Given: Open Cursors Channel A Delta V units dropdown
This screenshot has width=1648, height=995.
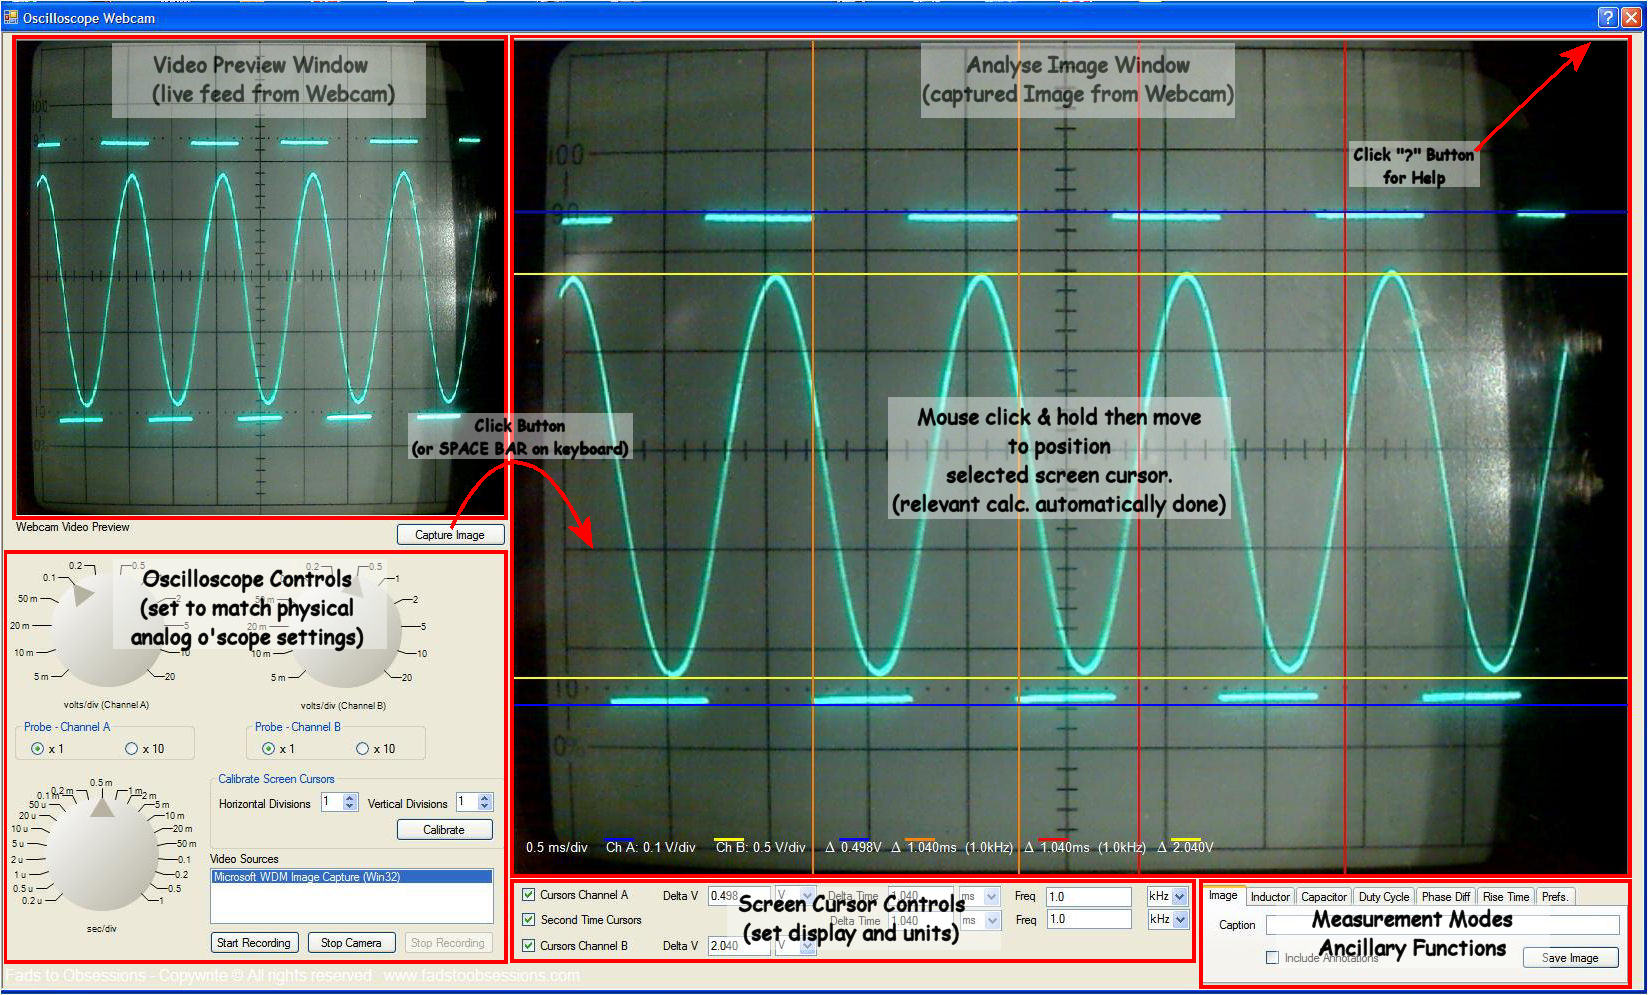Looking at the screenshot, I should 808,896.
